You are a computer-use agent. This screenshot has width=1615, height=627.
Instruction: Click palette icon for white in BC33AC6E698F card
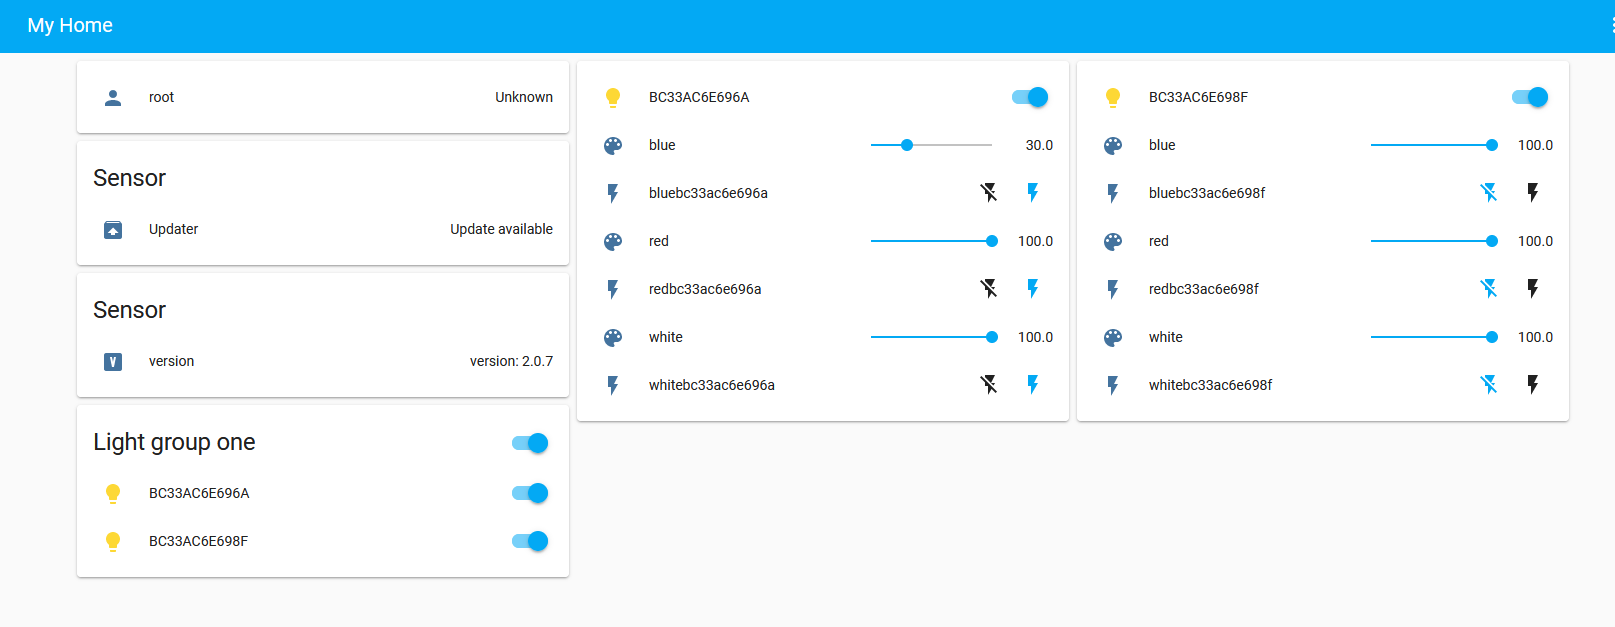click(x=1113, y=337)
